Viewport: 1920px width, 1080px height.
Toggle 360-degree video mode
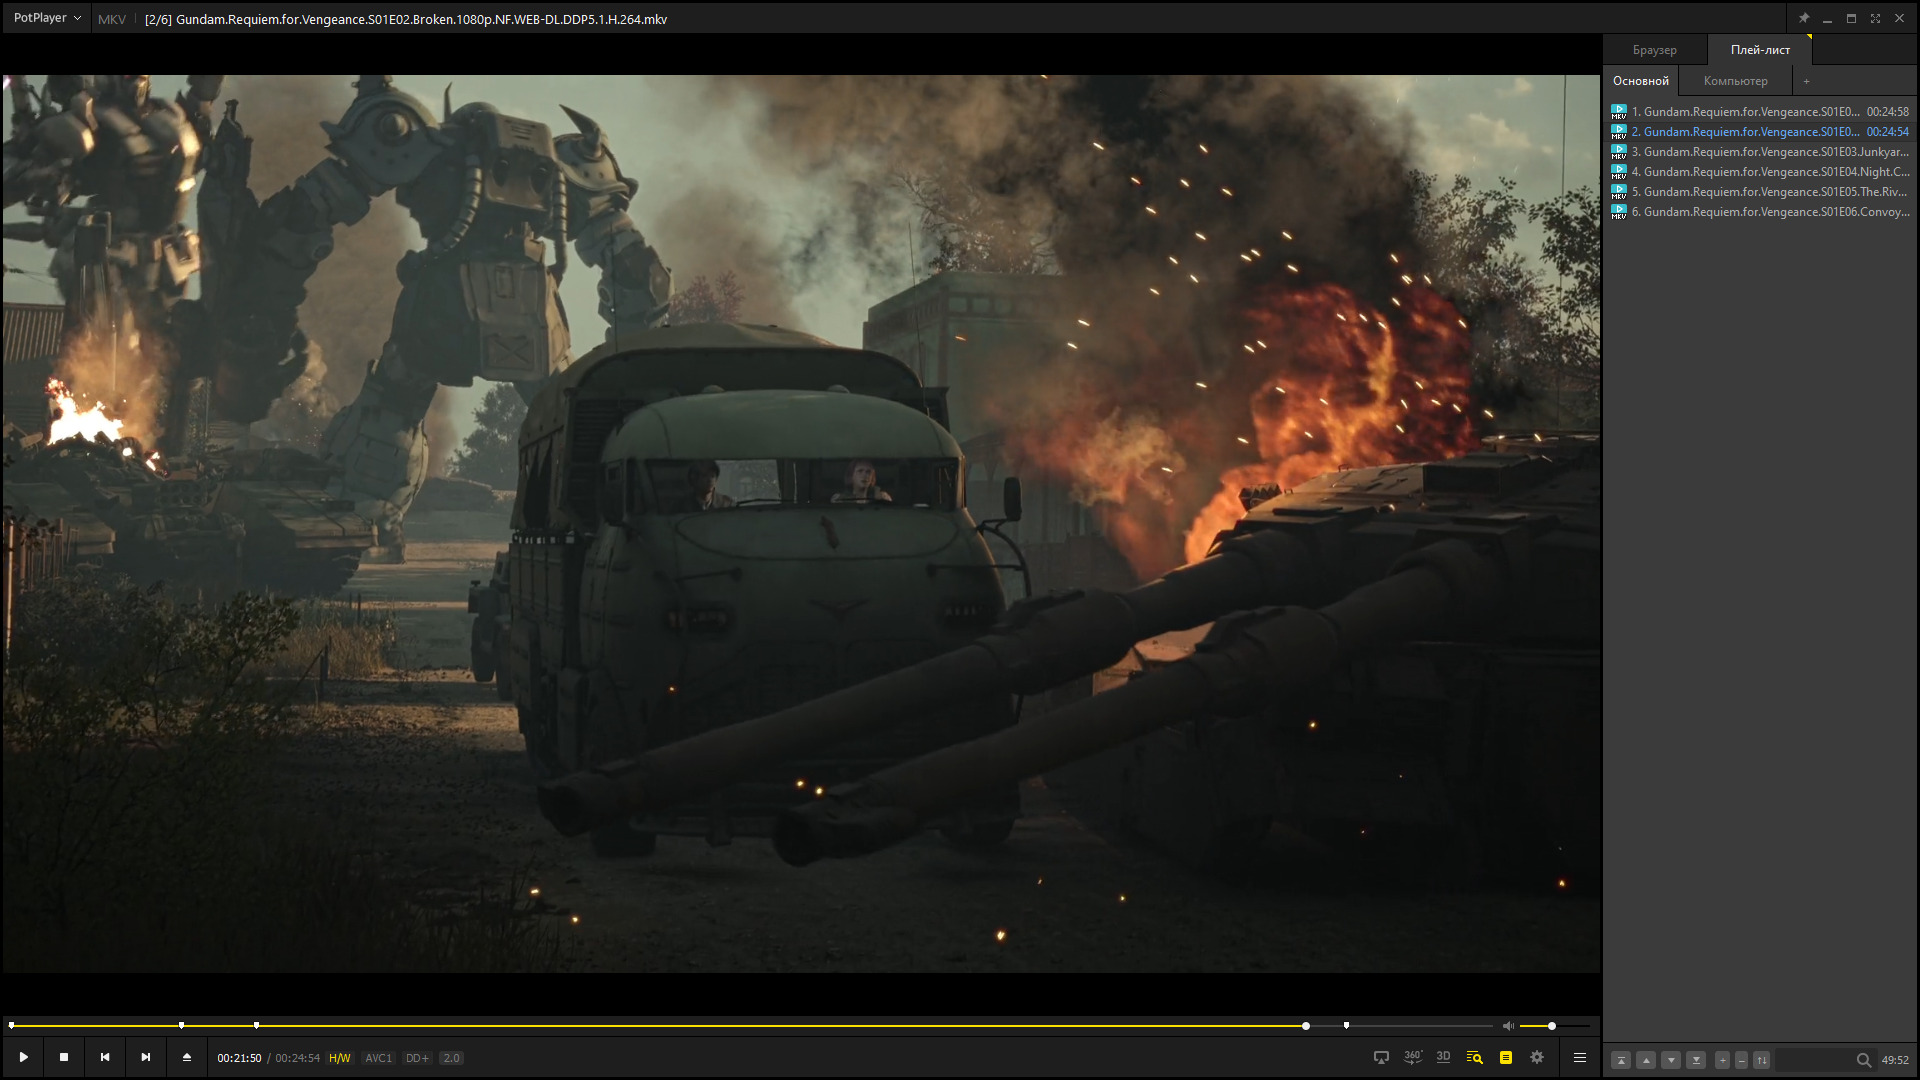click(x=1412, y=1057)
